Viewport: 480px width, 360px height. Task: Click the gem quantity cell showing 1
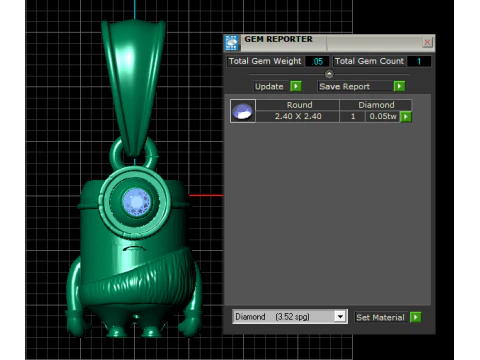coord(353,116)
